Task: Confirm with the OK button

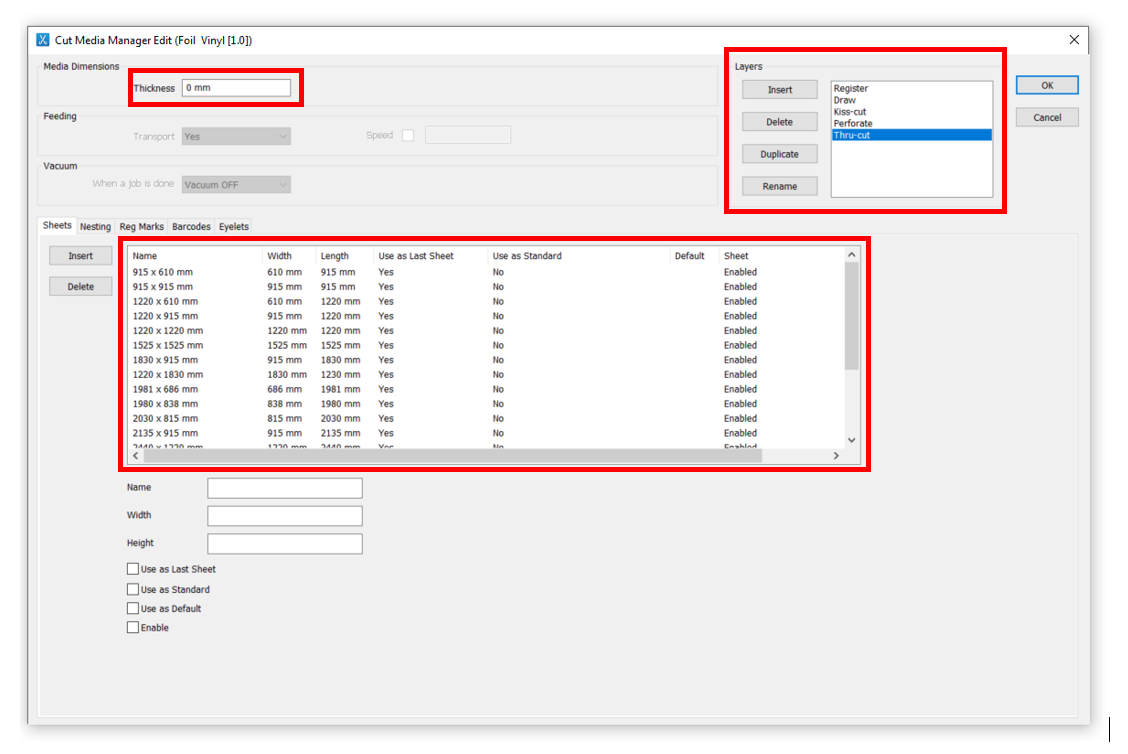Action: pyautogui.click(x=1047, y=85)
